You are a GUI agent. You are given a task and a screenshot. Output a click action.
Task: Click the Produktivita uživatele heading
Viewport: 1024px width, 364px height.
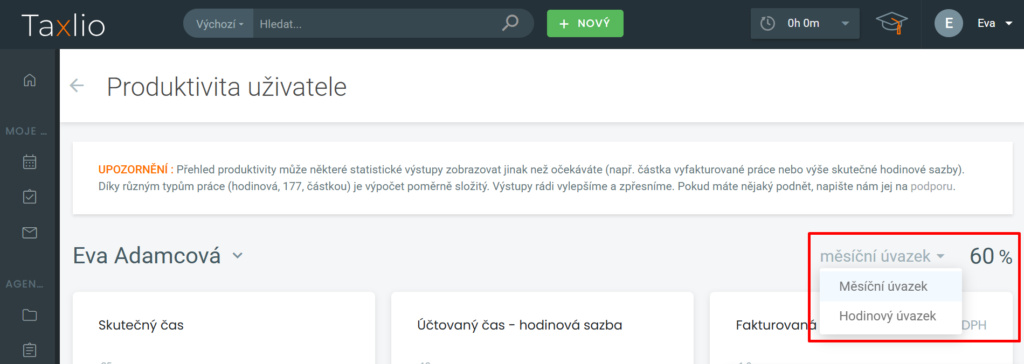(227, 86)
